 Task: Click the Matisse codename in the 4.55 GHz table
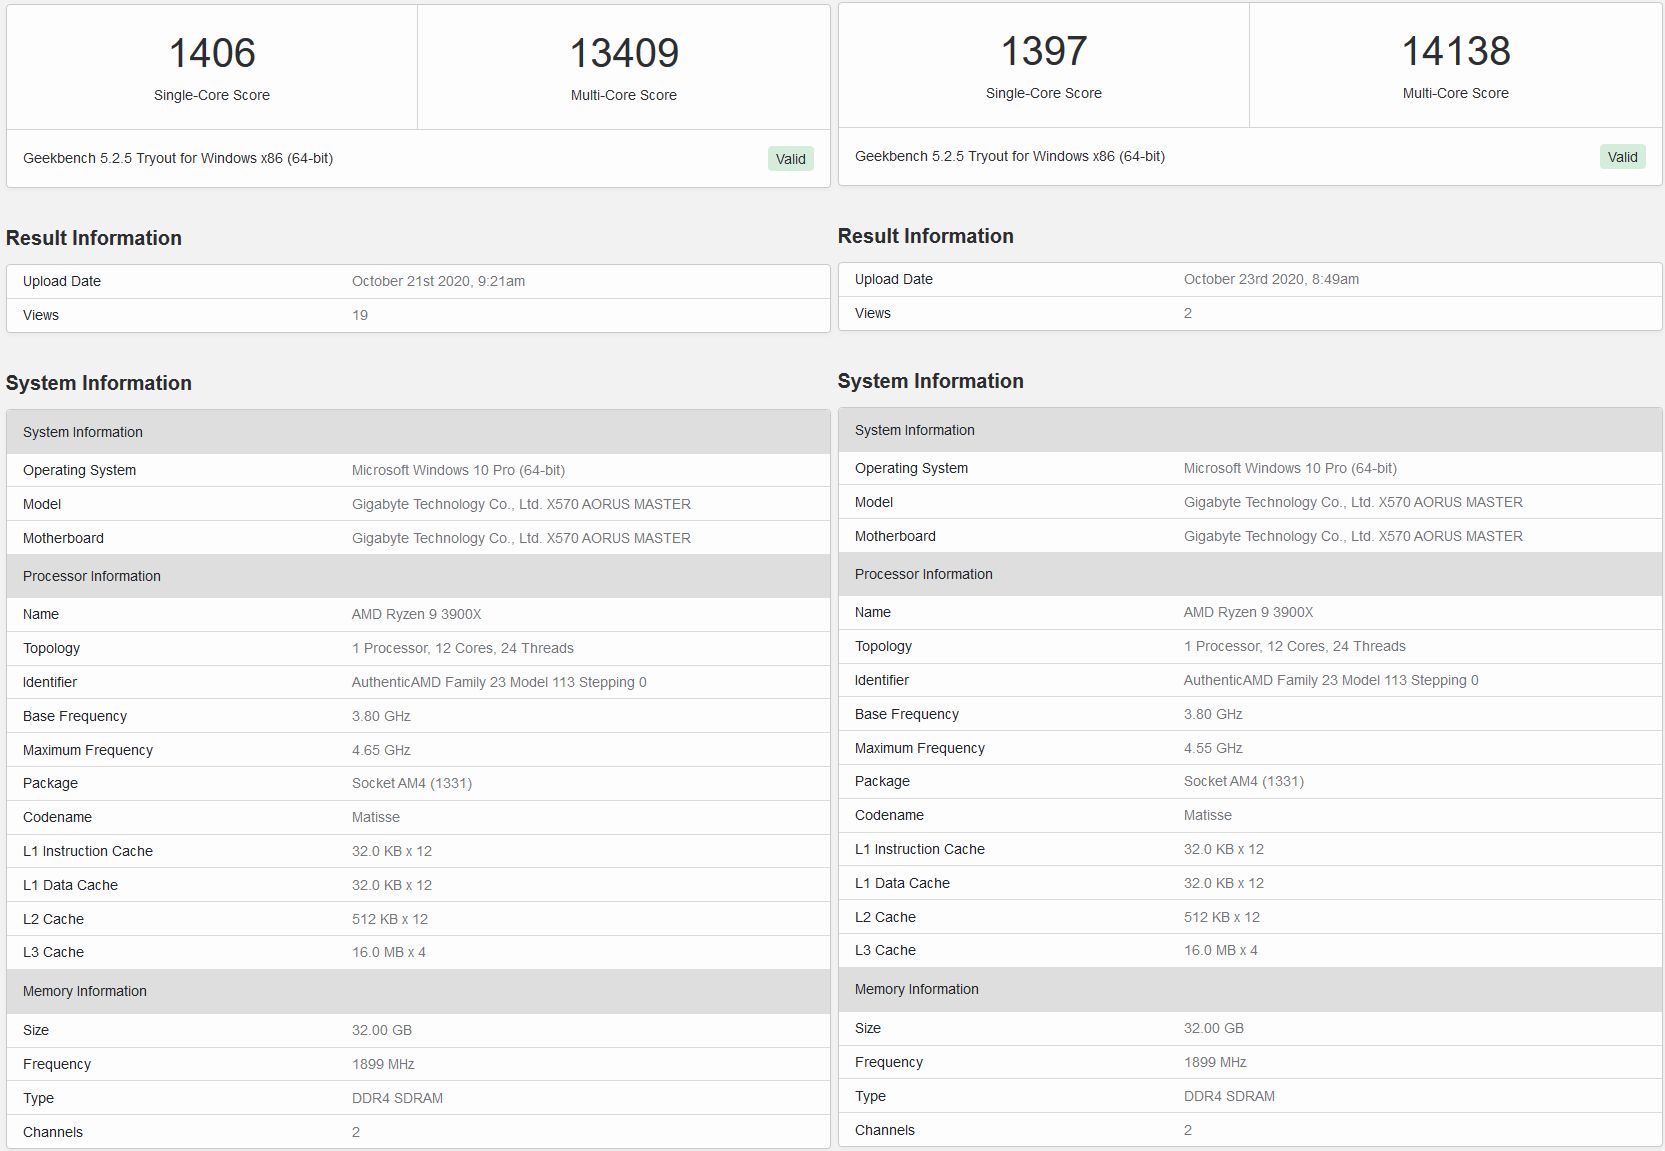[x=1207, y=815]
